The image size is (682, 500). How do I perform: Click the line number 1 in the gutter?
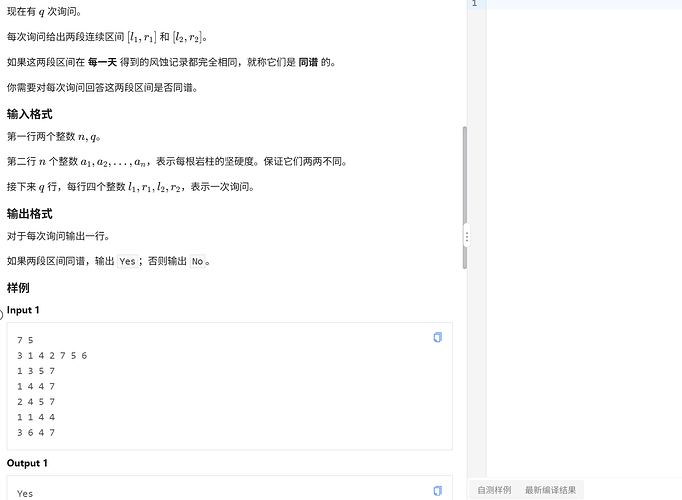pos(474,3)
